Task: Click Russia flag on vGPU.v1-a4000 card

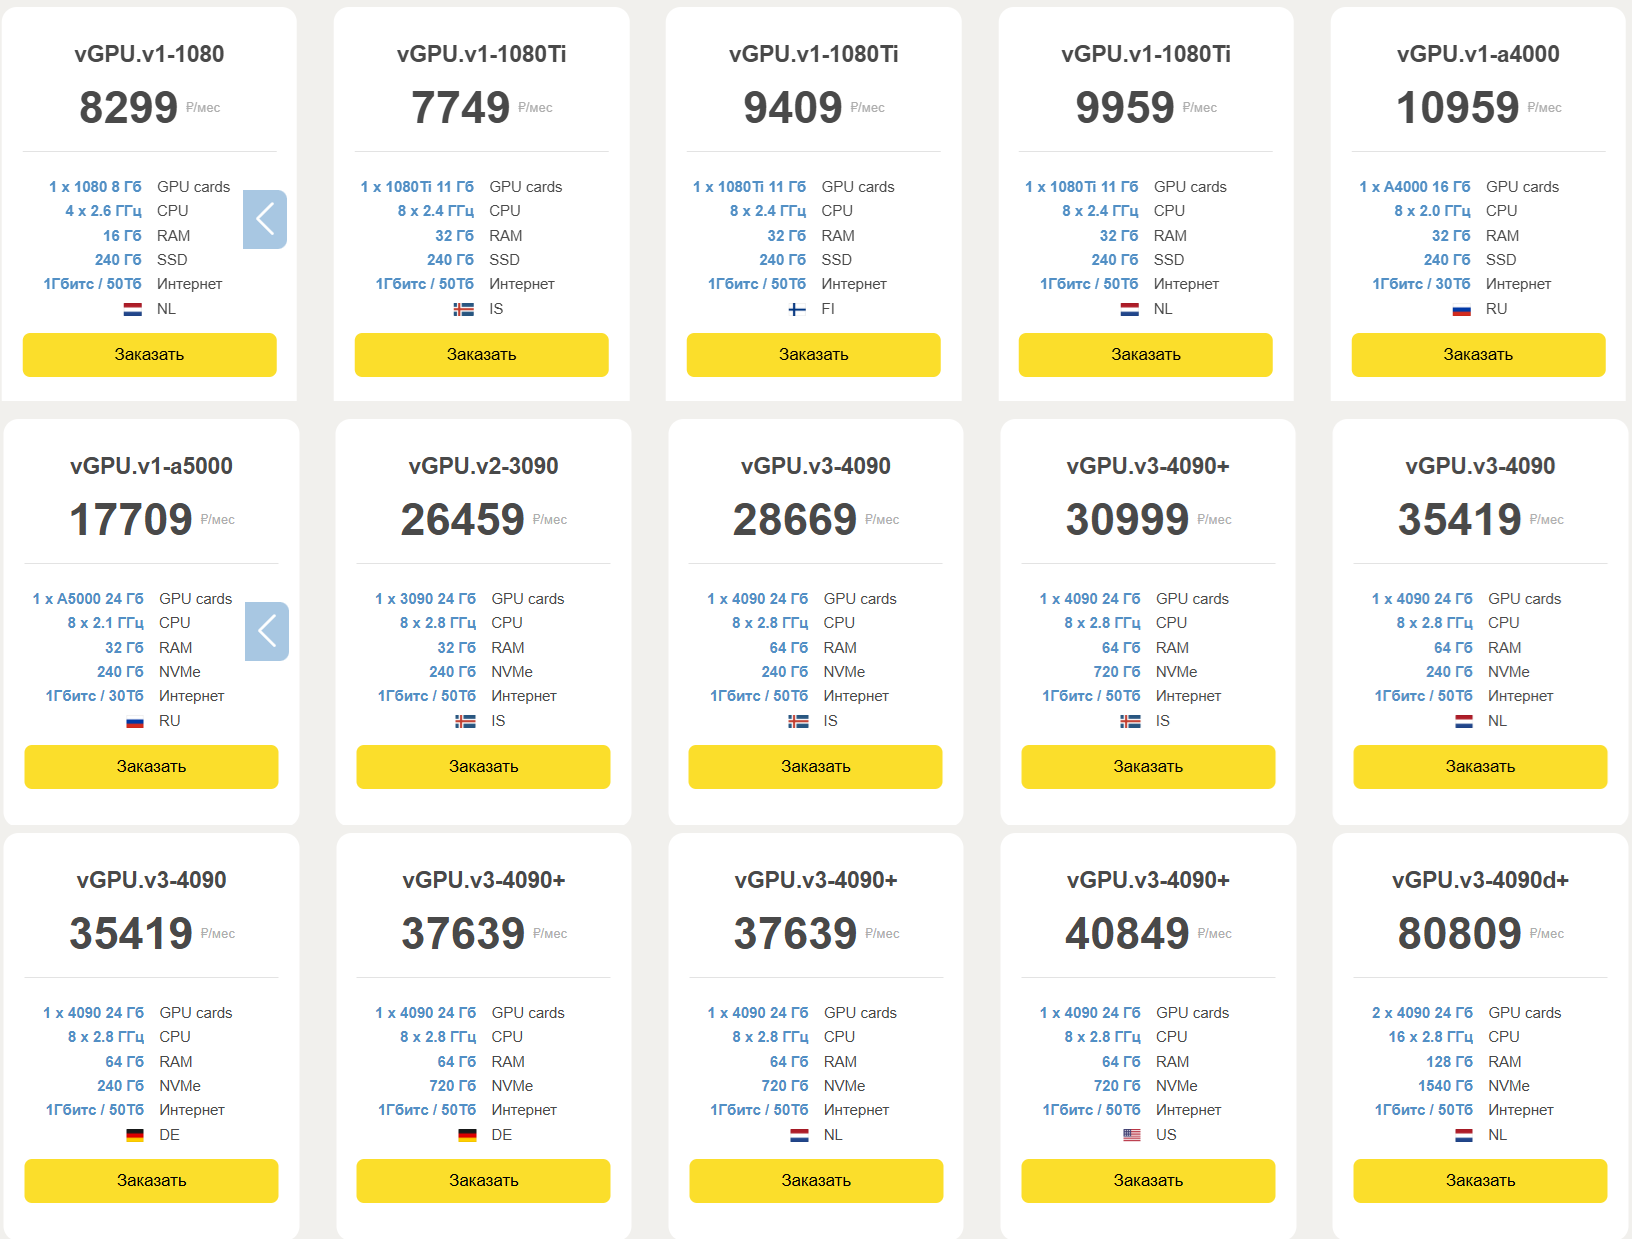Action: point(1462,310)
